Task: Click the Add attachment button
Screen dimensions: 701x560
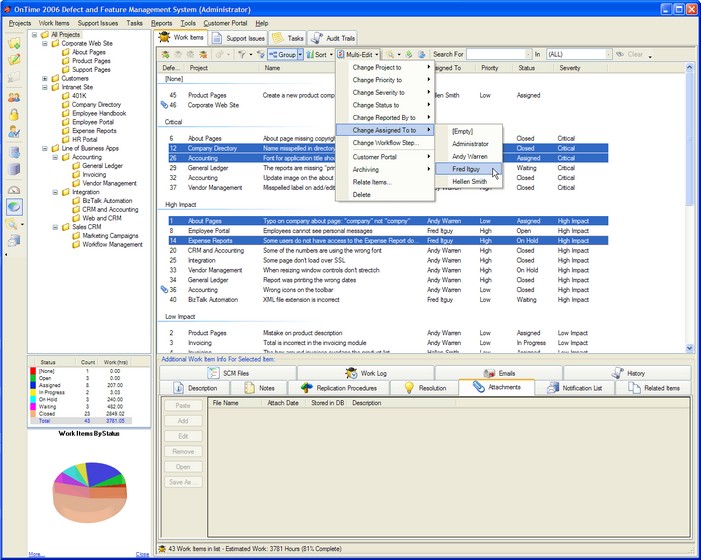Action: [x=183, y=421]
